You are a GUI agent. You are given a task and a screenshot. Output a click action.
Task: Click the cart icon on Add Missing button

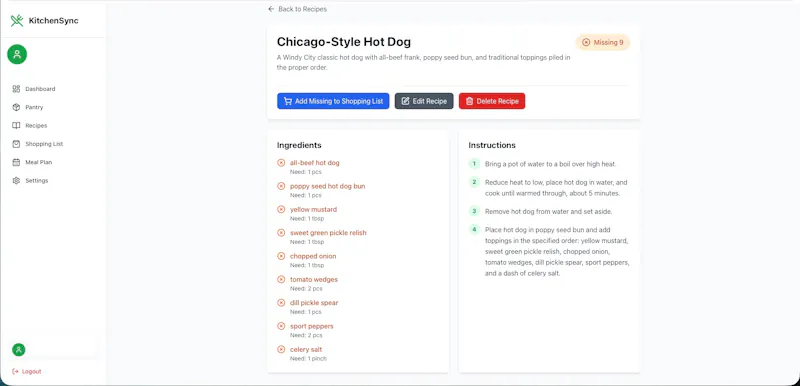click(x=288, y=101)
